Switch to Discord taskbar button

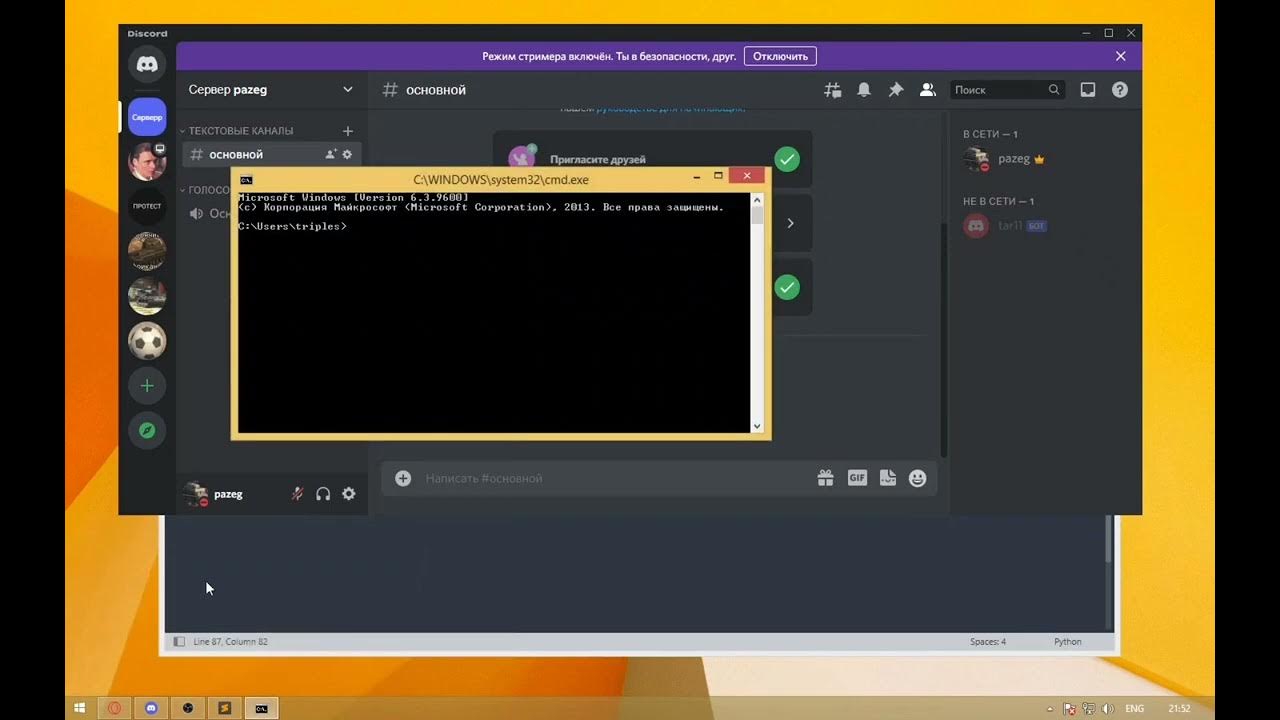(x=151, y=708)
